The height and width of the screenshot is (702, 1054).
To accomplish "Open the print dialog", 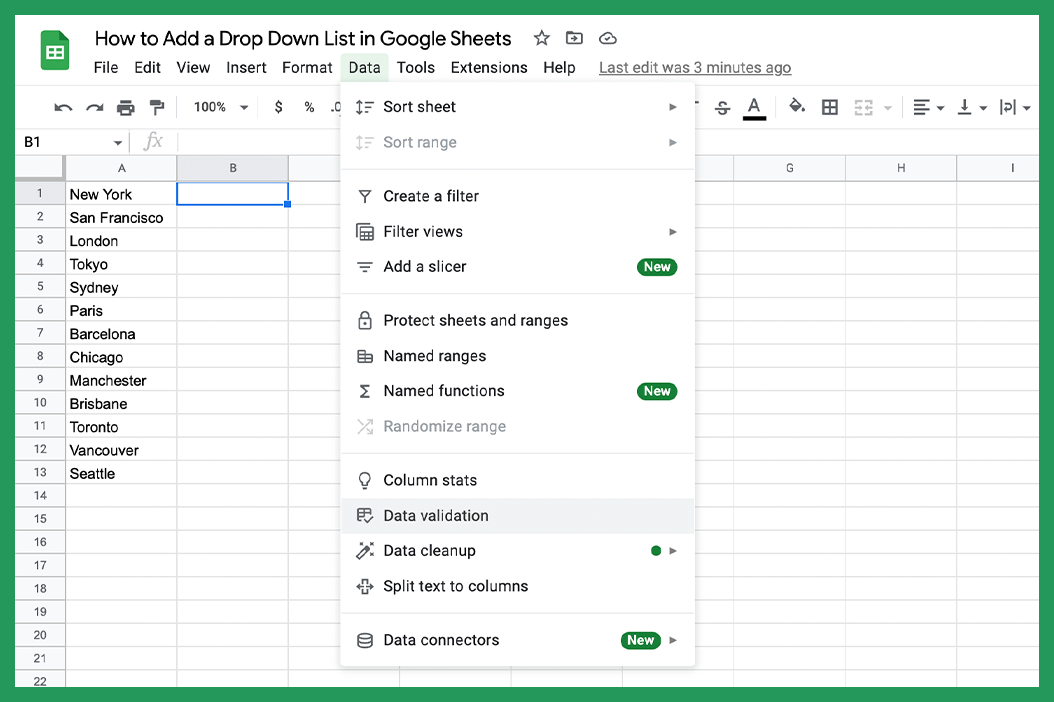I will pos(124,107).
